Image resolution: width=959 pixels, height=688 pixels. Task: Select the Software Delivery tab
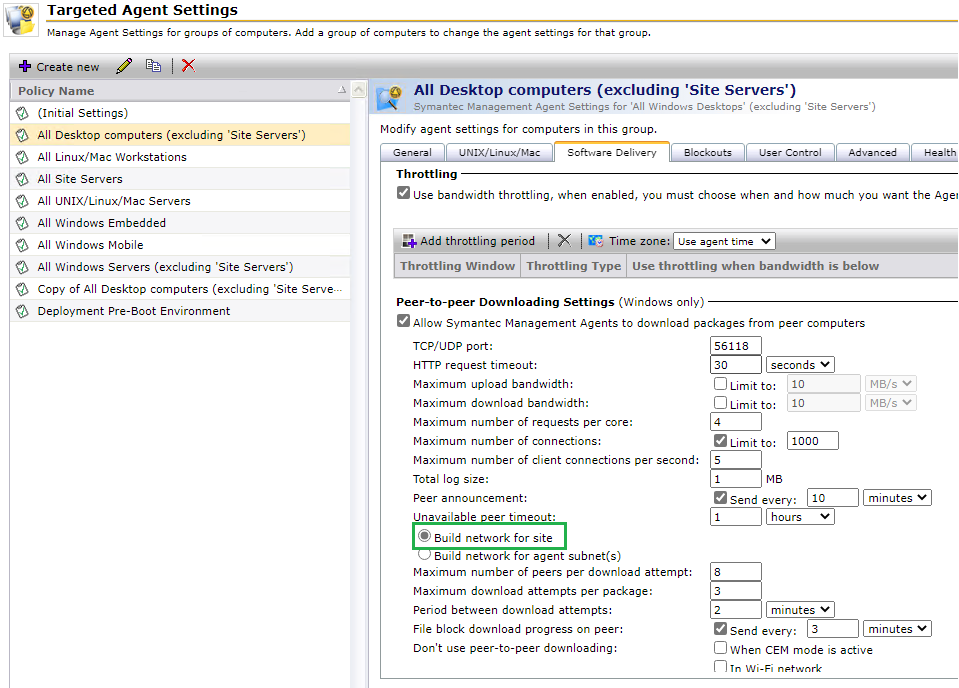(612, 152)
